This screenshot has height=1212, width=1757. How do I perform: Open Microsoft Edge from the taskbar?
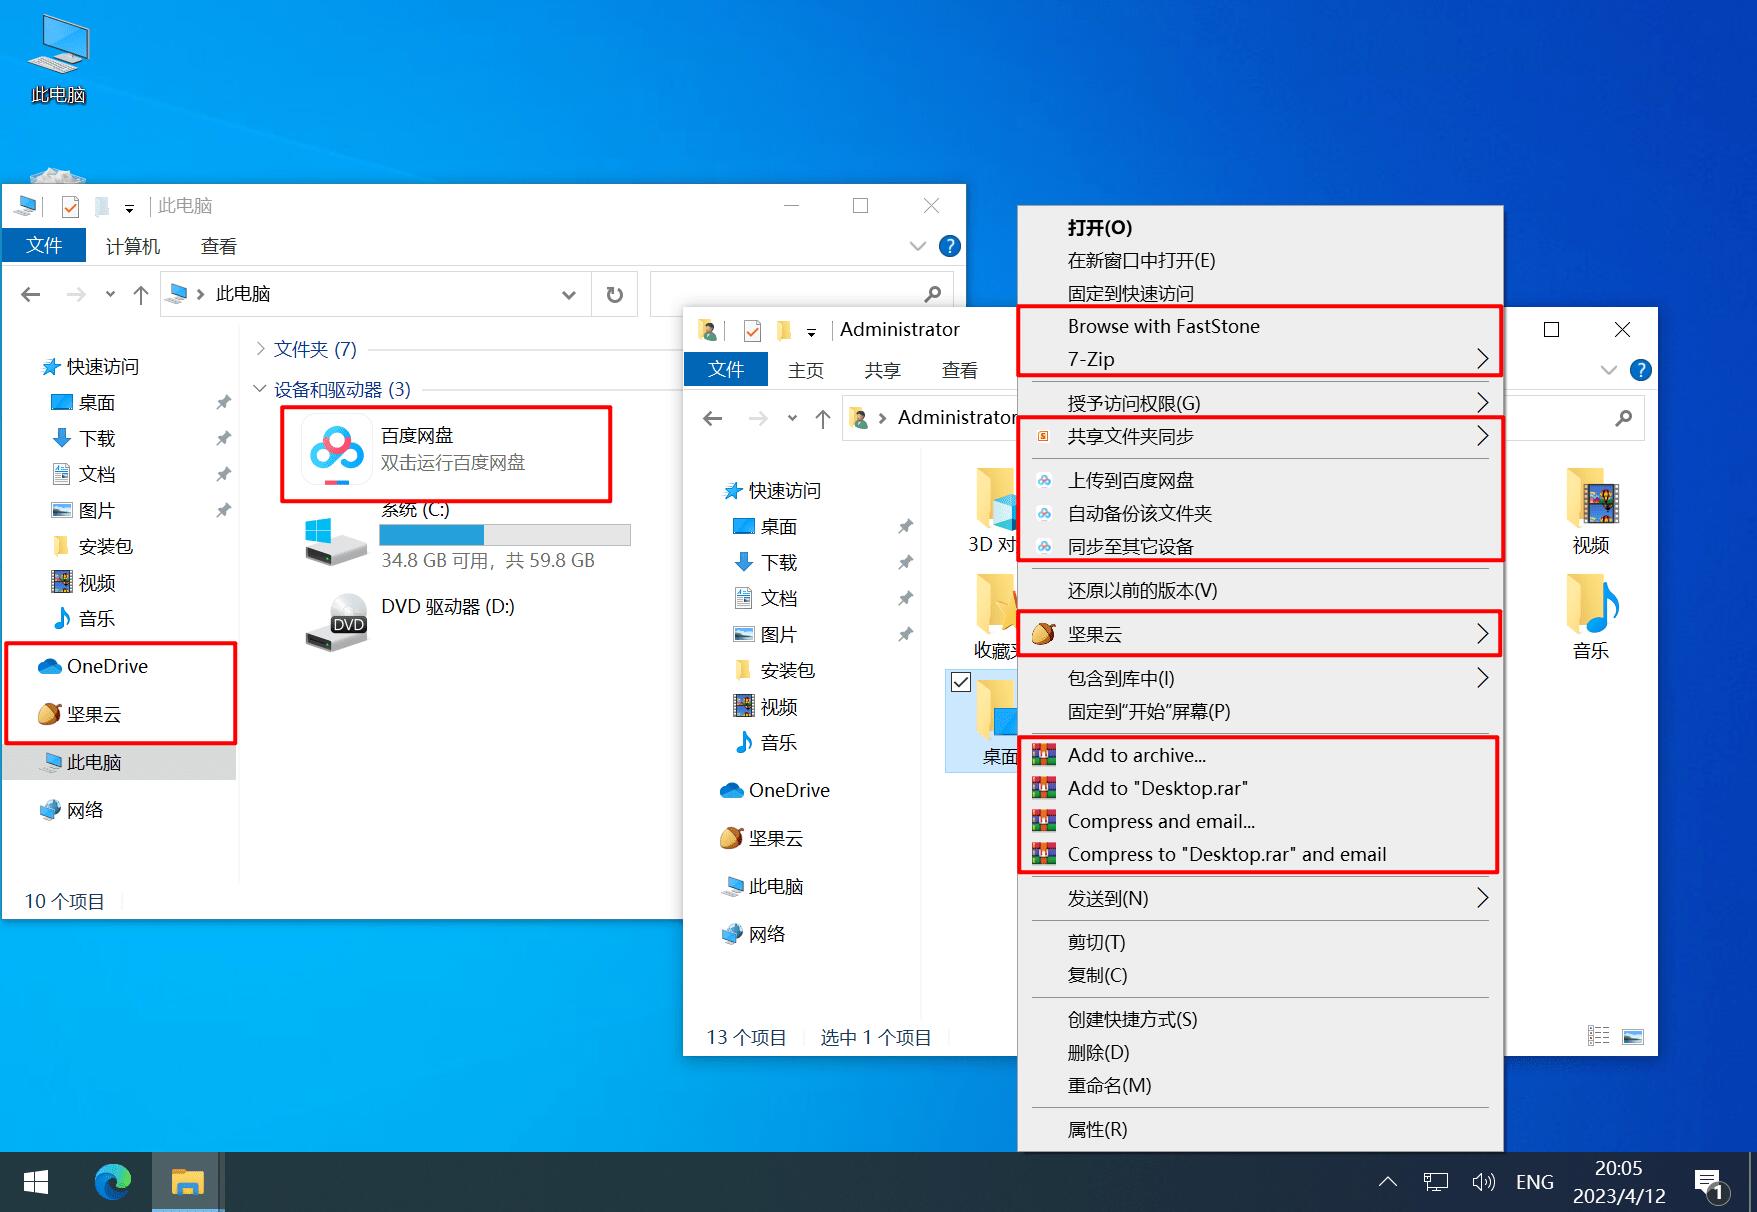click(x=113, y=1183)
